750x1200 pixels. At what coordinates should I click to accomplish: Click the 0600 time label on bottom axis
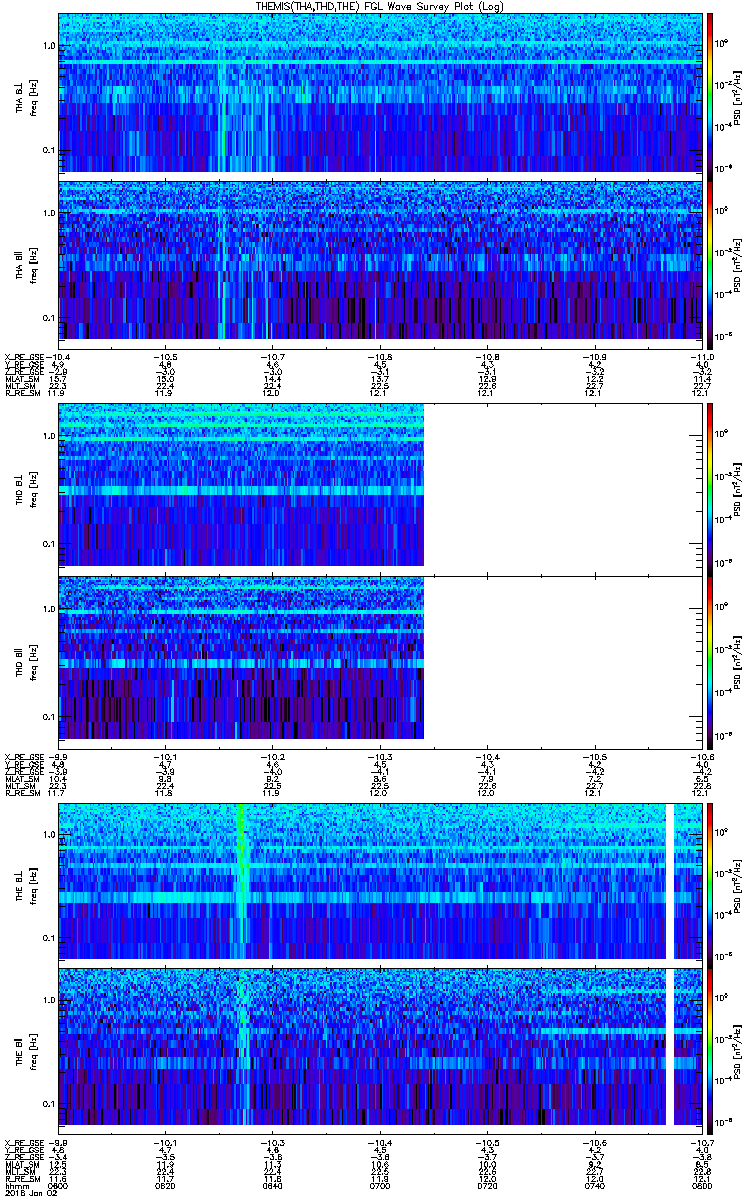point(57,1186)
